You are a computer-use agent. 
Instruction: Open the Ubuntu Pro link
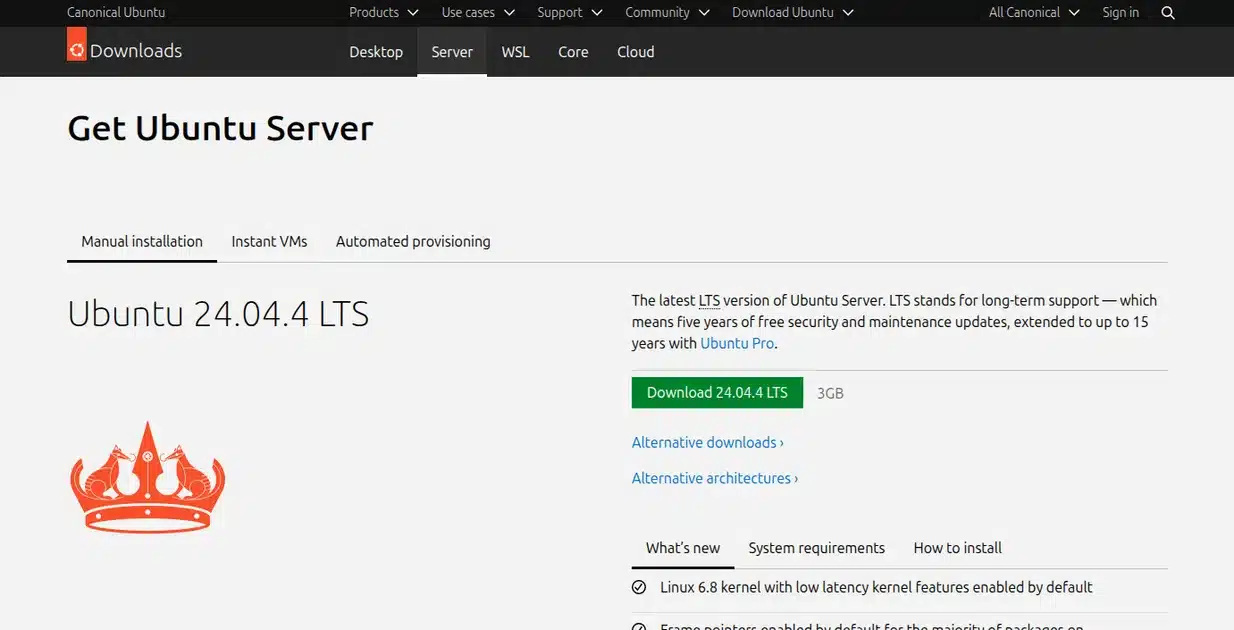coord(737,343)
